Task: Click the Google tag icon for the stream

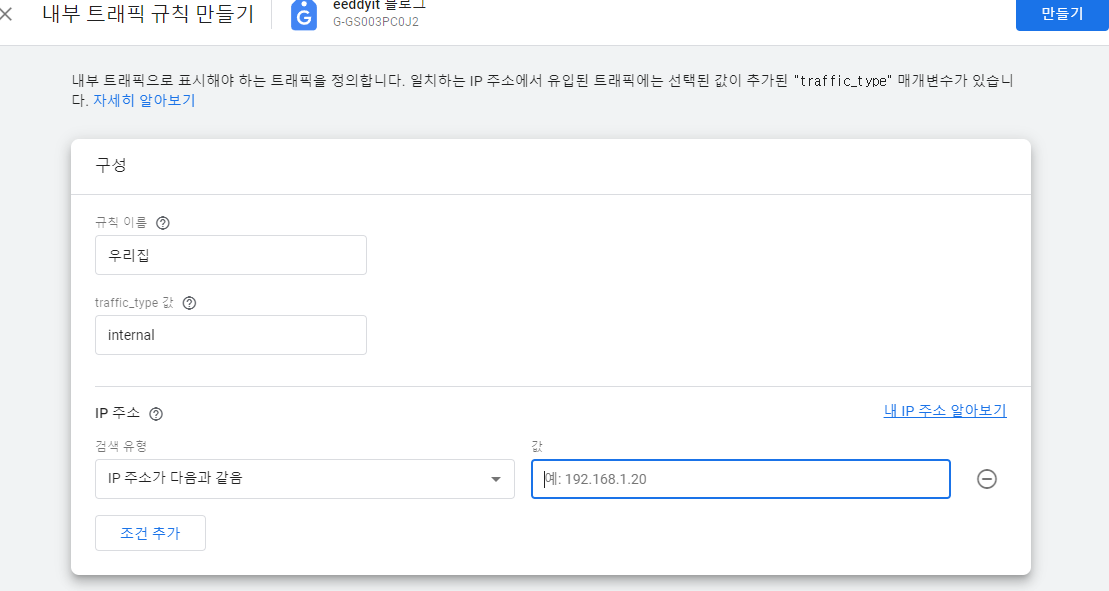Action: coord(303,16)
